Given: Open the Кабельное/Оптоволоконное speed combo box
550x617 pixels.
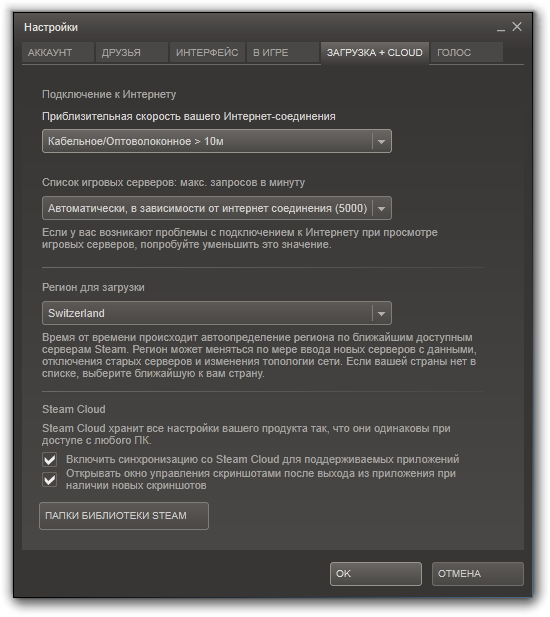Looking at the screenshot, I should [x=217, y=141].
